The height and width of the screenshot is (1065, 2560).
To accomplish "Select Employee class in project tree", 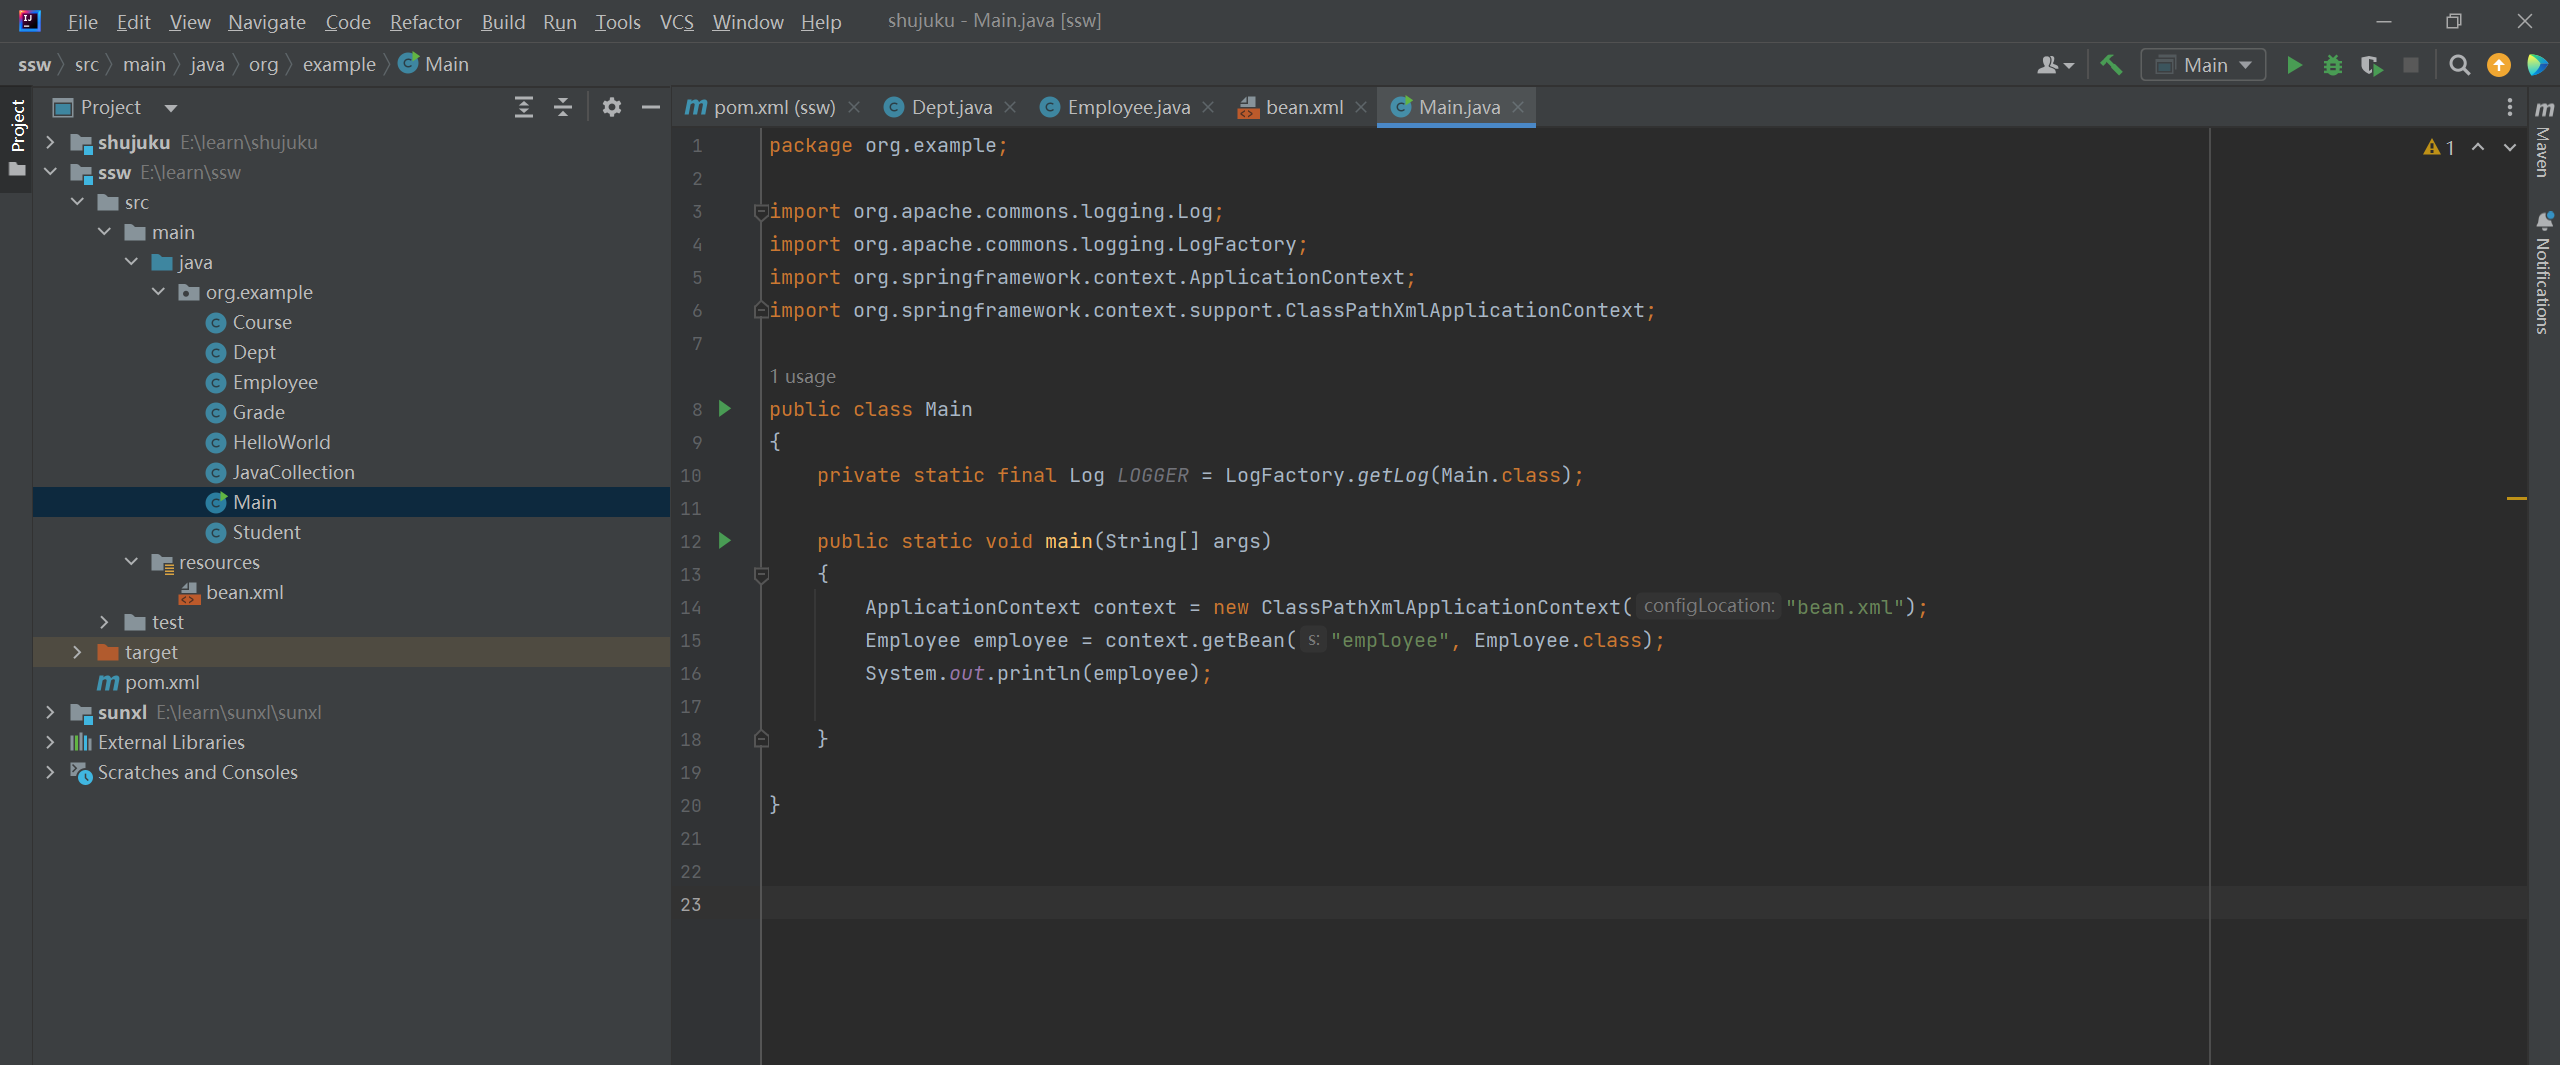I will click(x=275, y=382).
